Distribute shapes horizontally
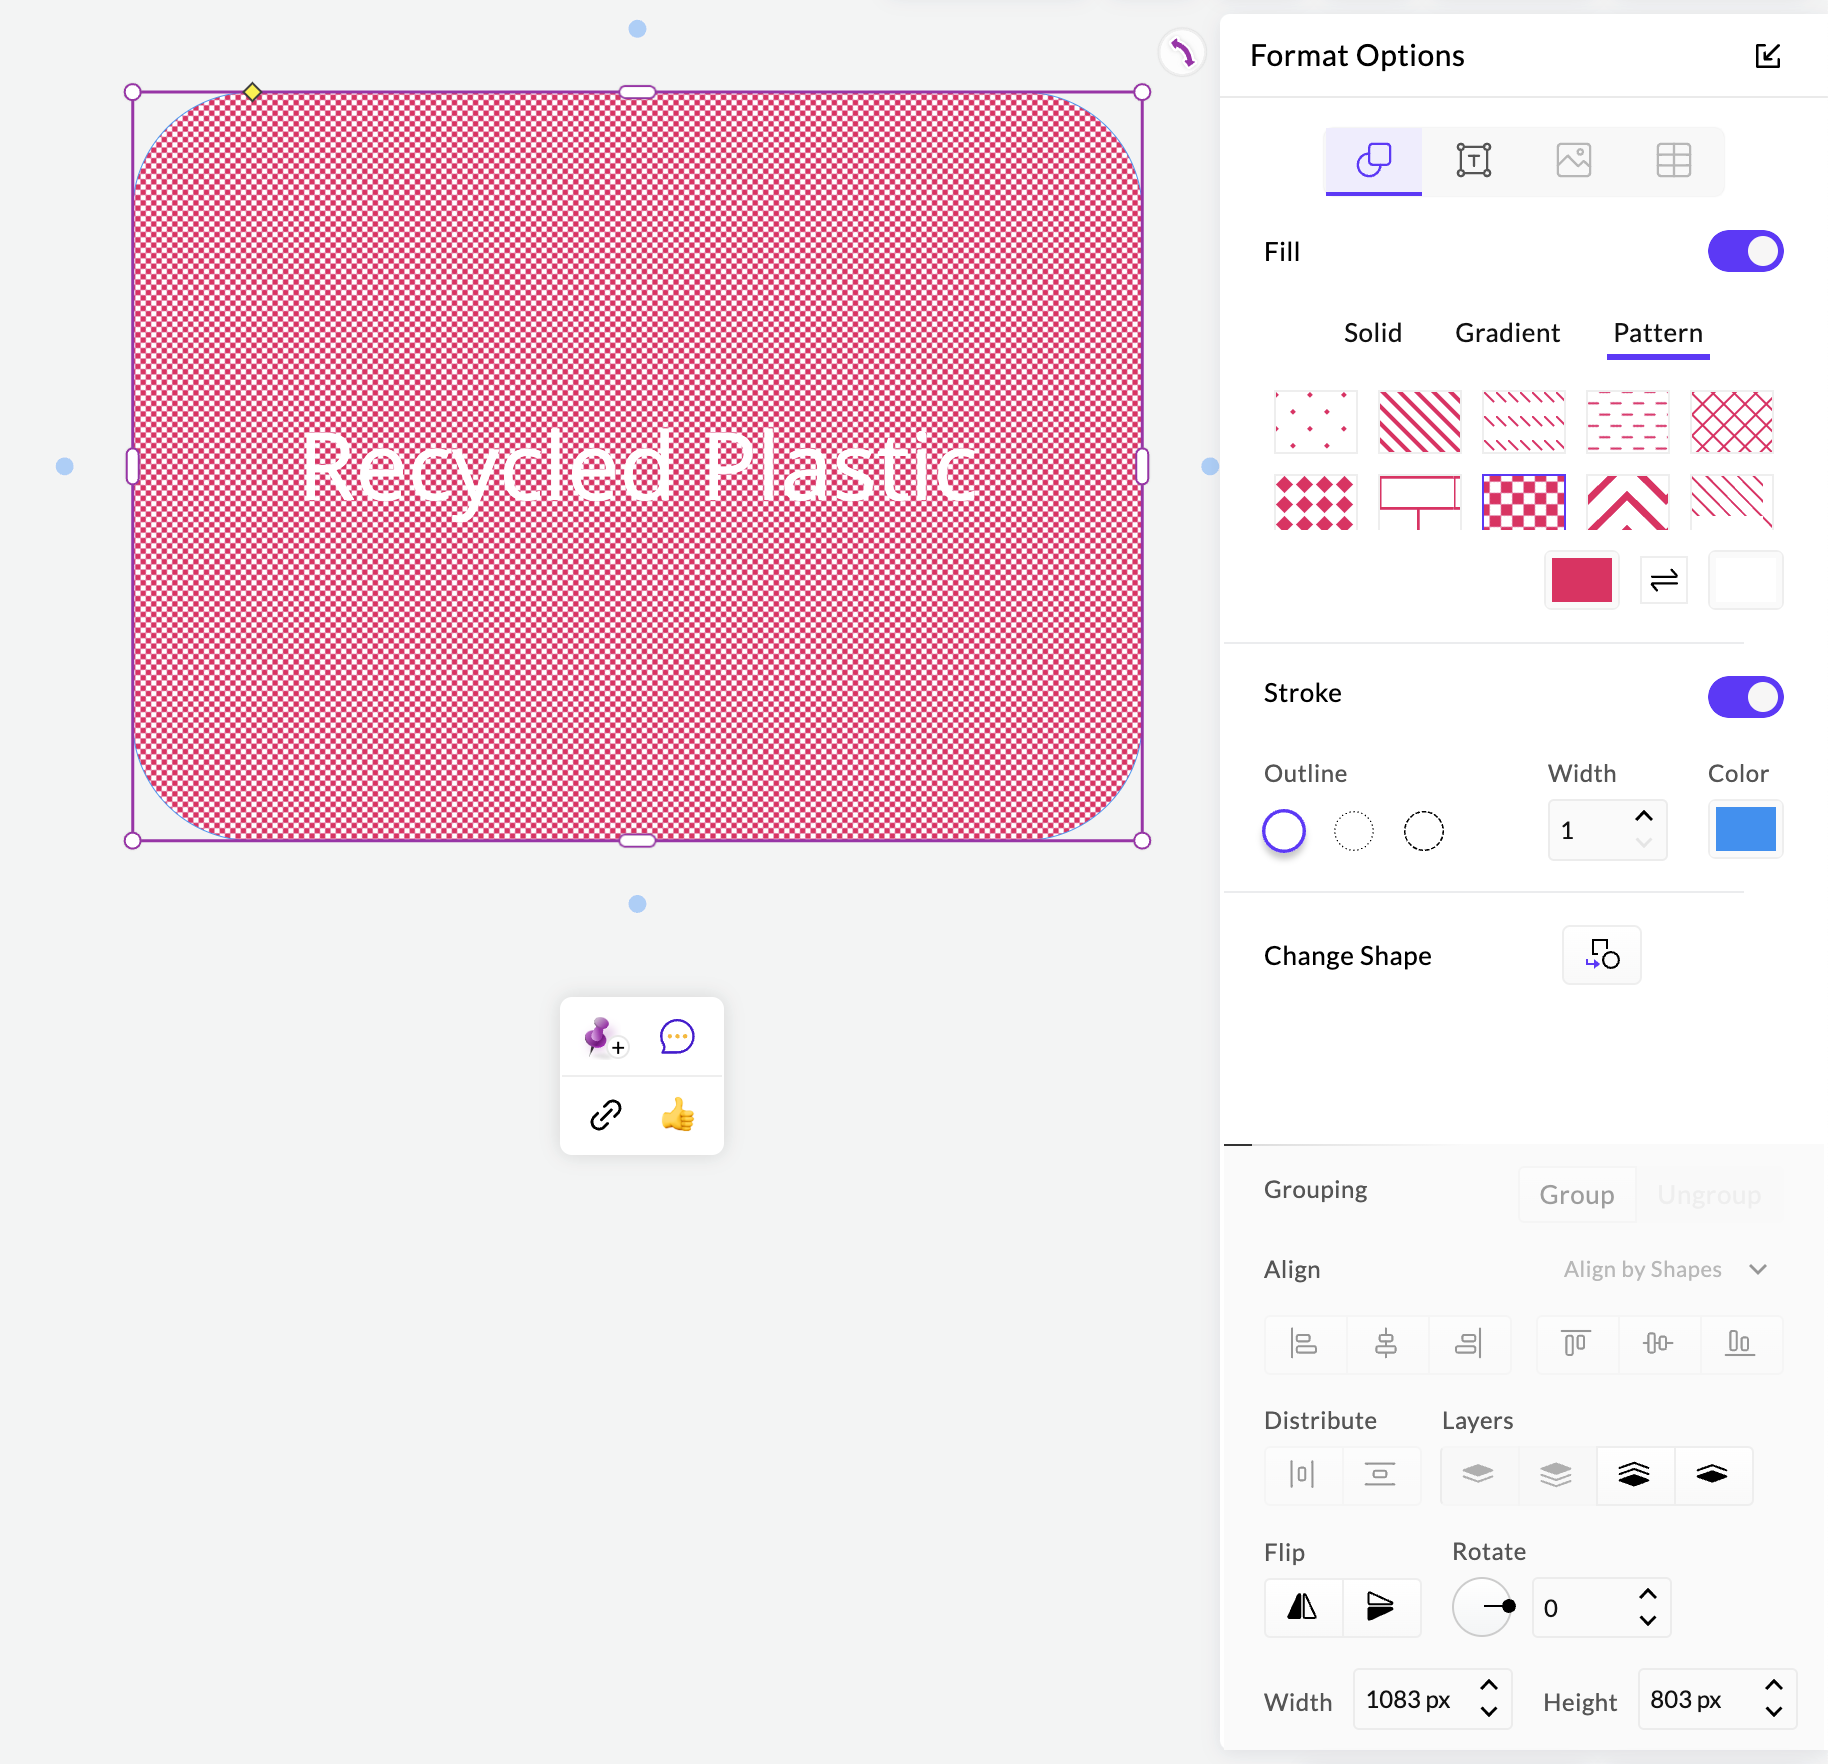Viewport: 1828px width, 1764px height. [x=1303, y=1475]
